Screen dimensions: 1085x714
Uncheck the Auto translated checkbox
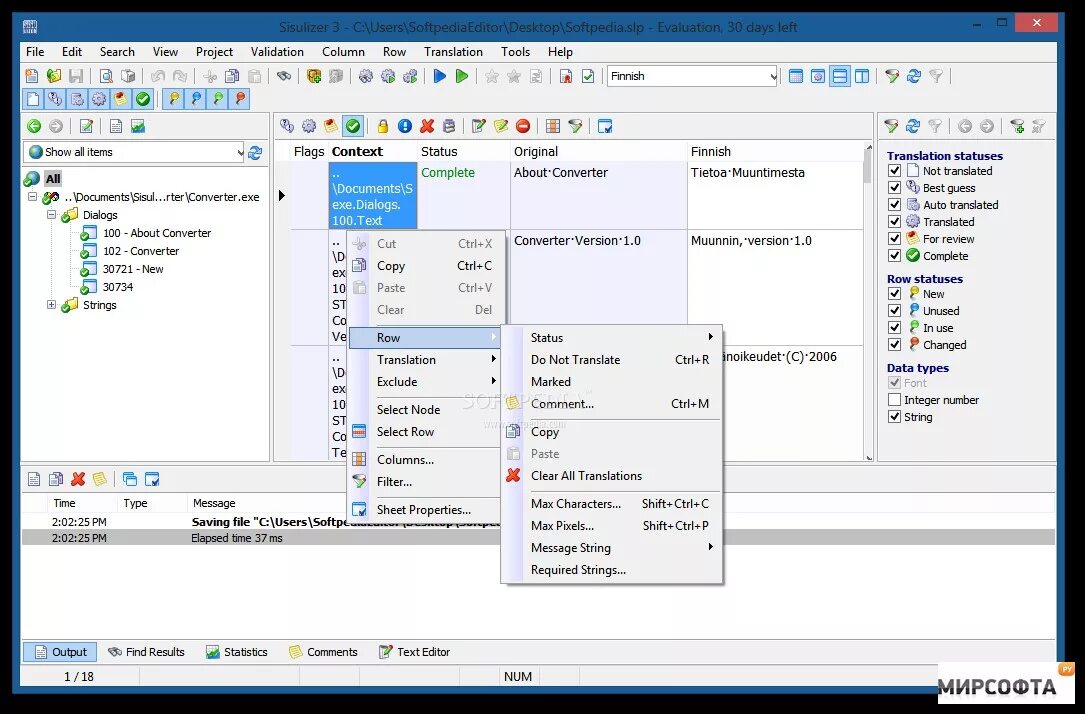(894, 205)
